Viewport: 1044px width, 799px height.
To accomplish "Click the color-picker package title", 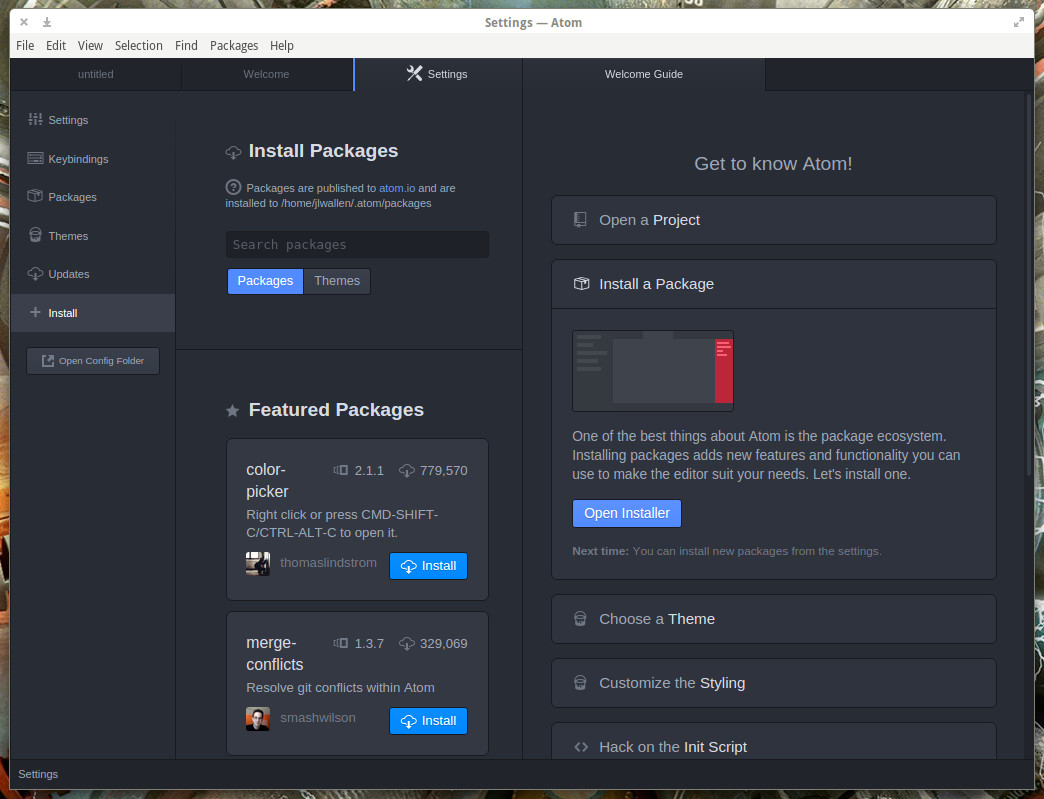I will [267, 480].
